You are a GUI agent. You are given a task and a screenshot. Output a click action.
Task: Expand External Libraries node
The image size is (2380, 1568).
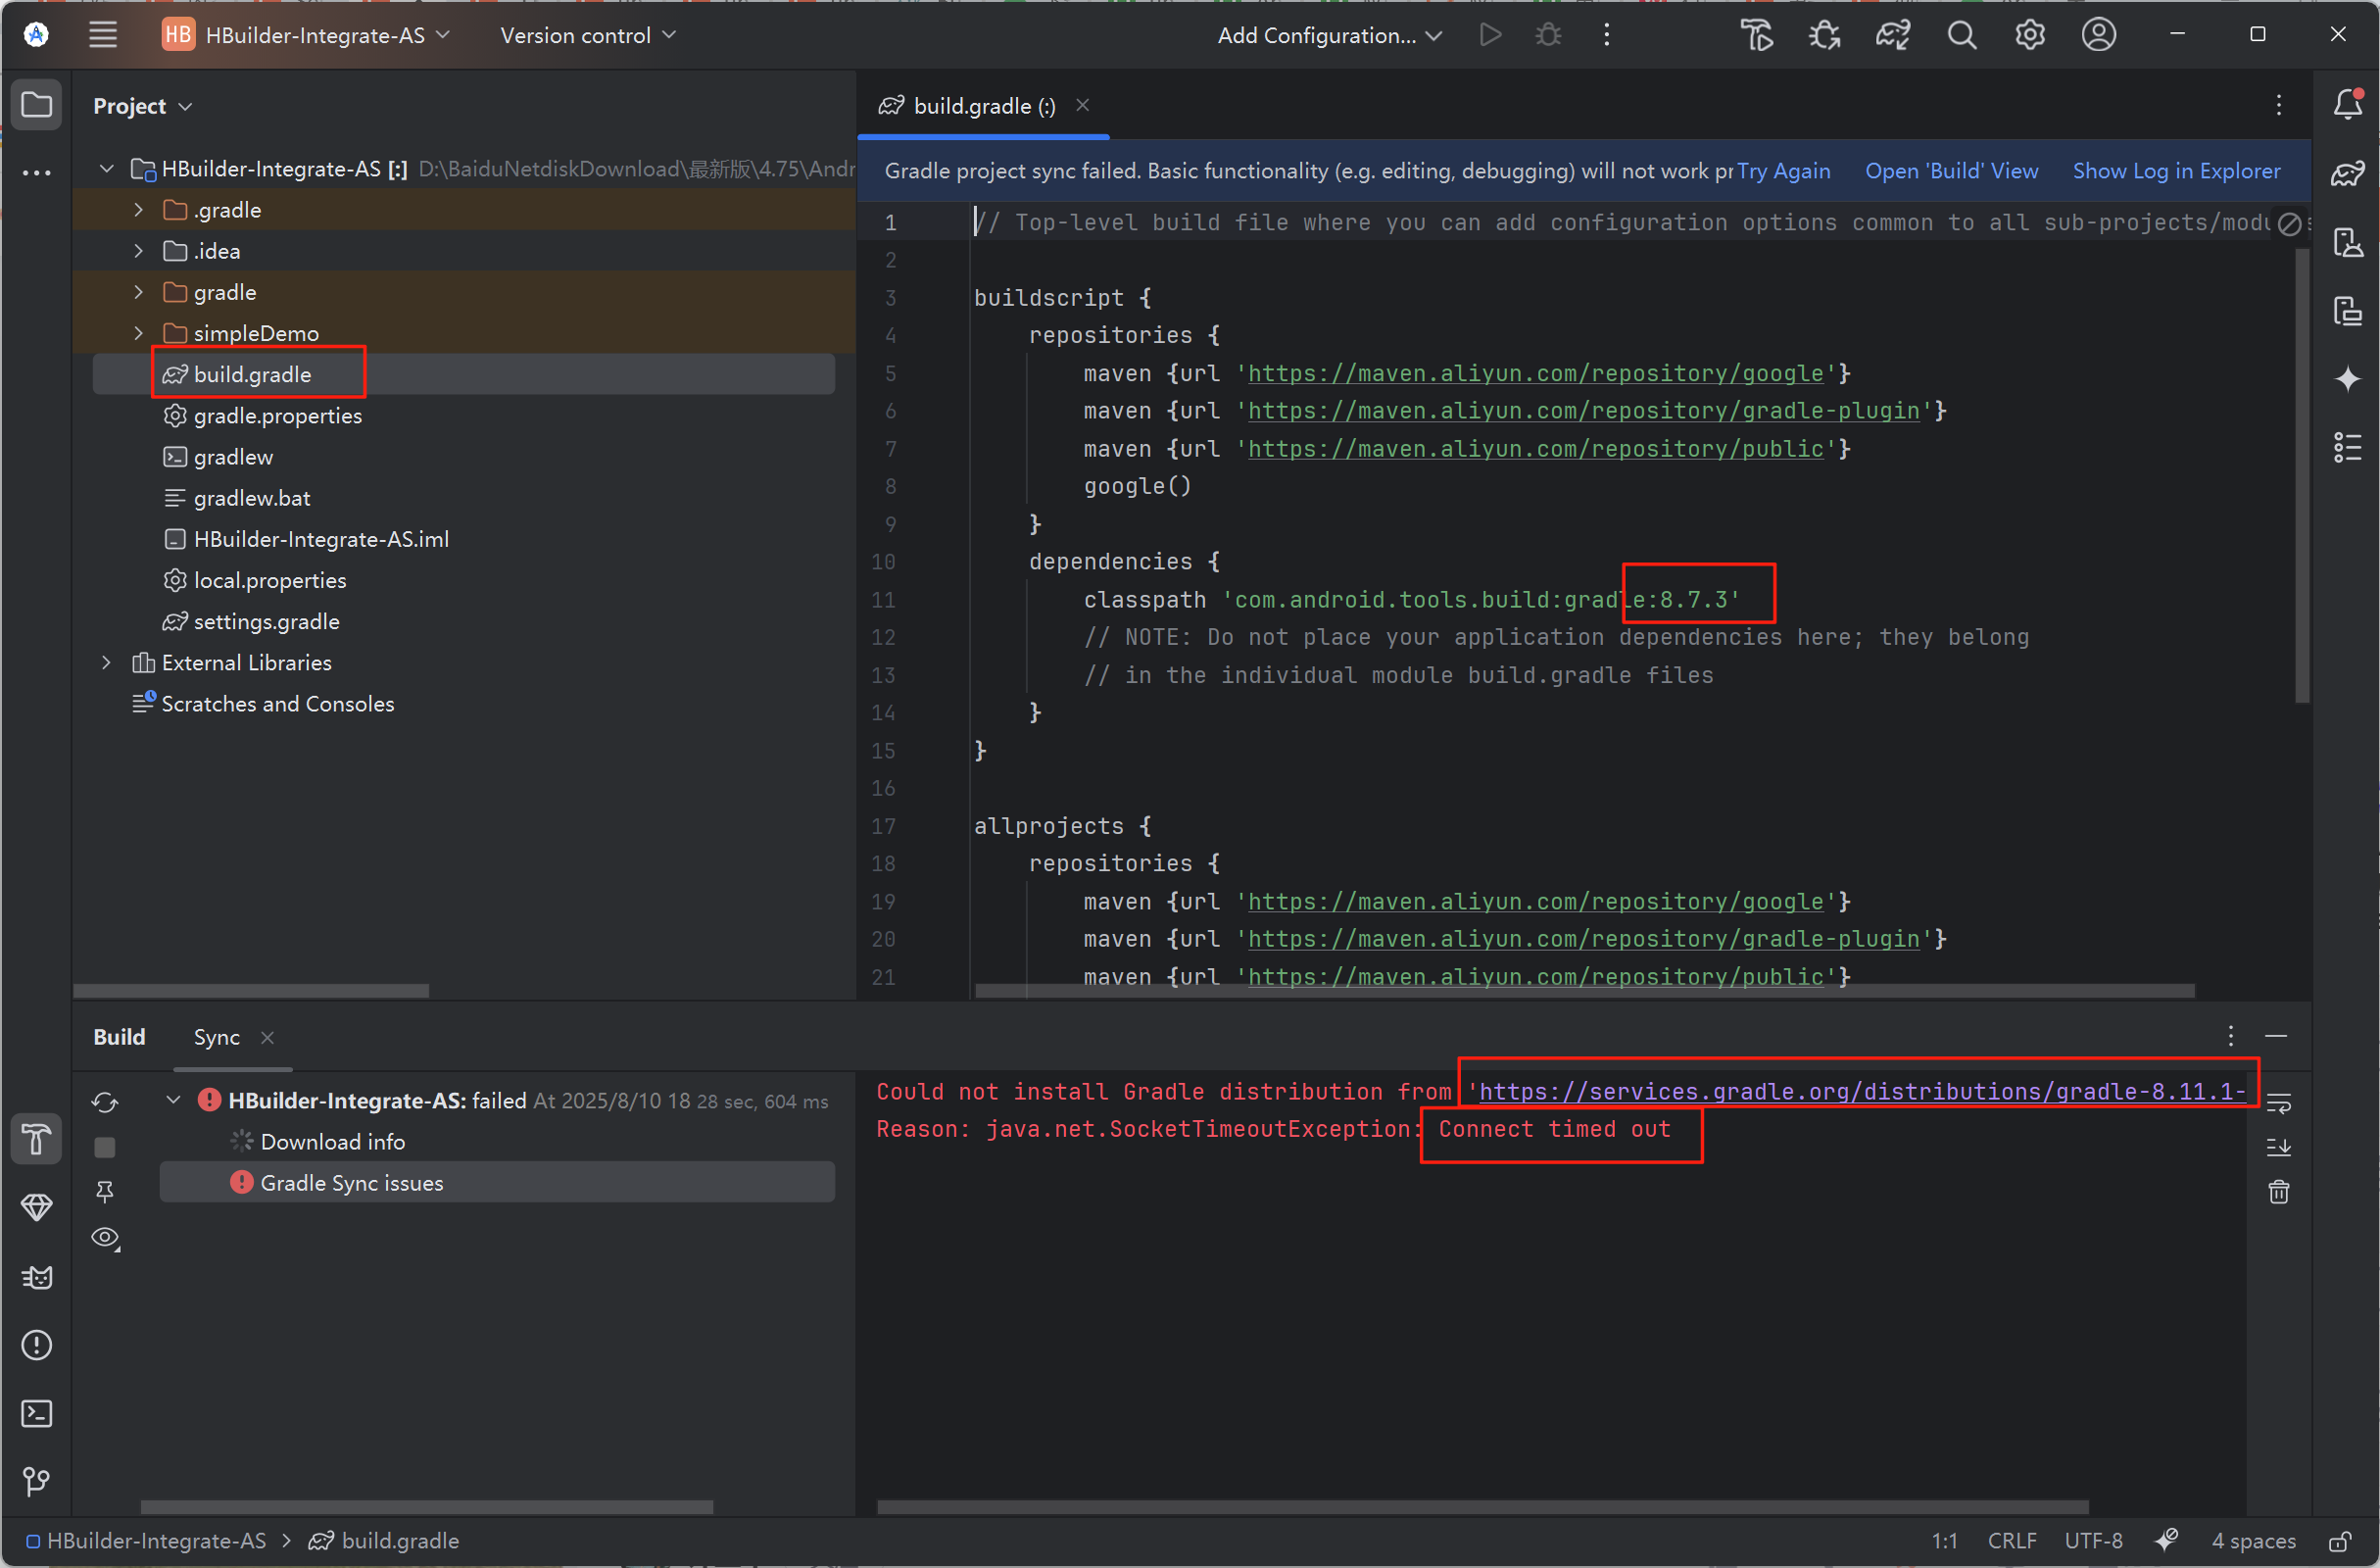[x=106, y=663]
